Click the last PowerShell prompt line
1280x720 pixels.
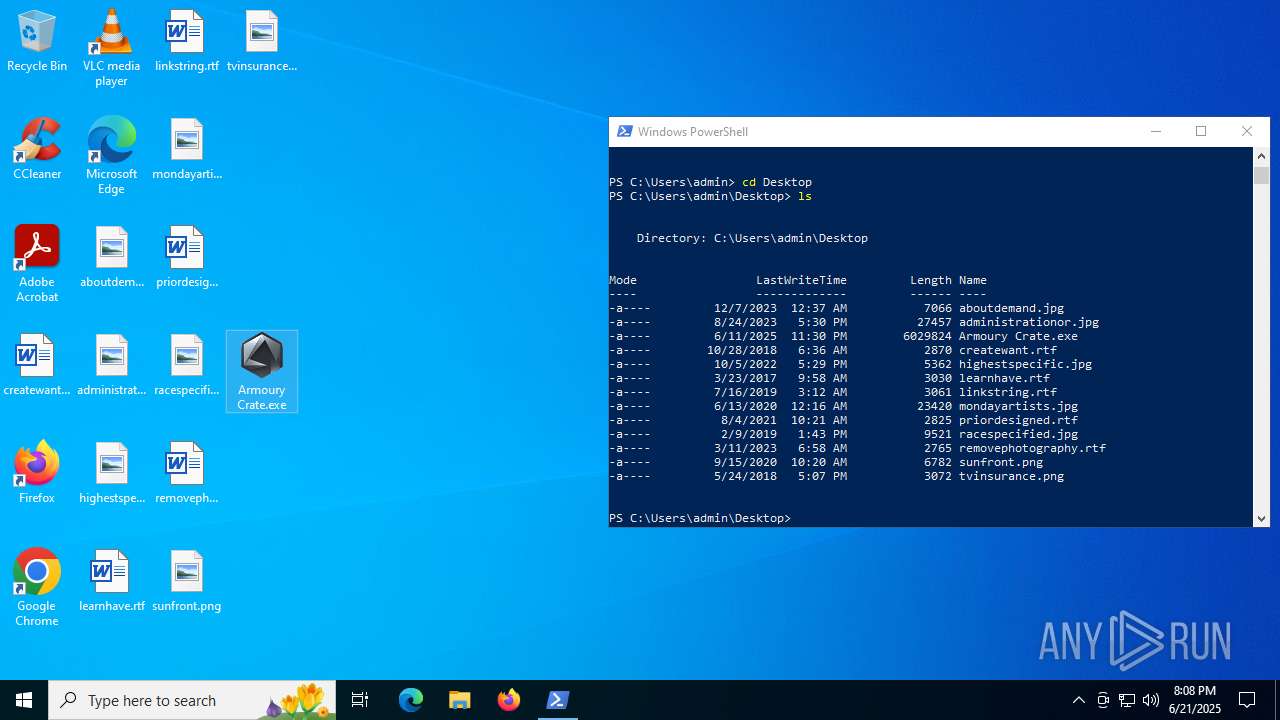(x=699, y=518)
